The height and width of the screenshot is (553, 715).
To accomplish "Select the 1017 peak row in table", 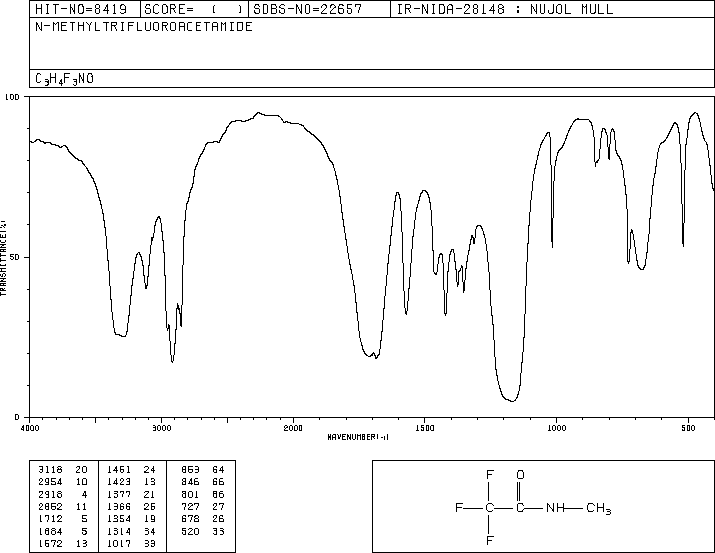I will coord(131,543).
